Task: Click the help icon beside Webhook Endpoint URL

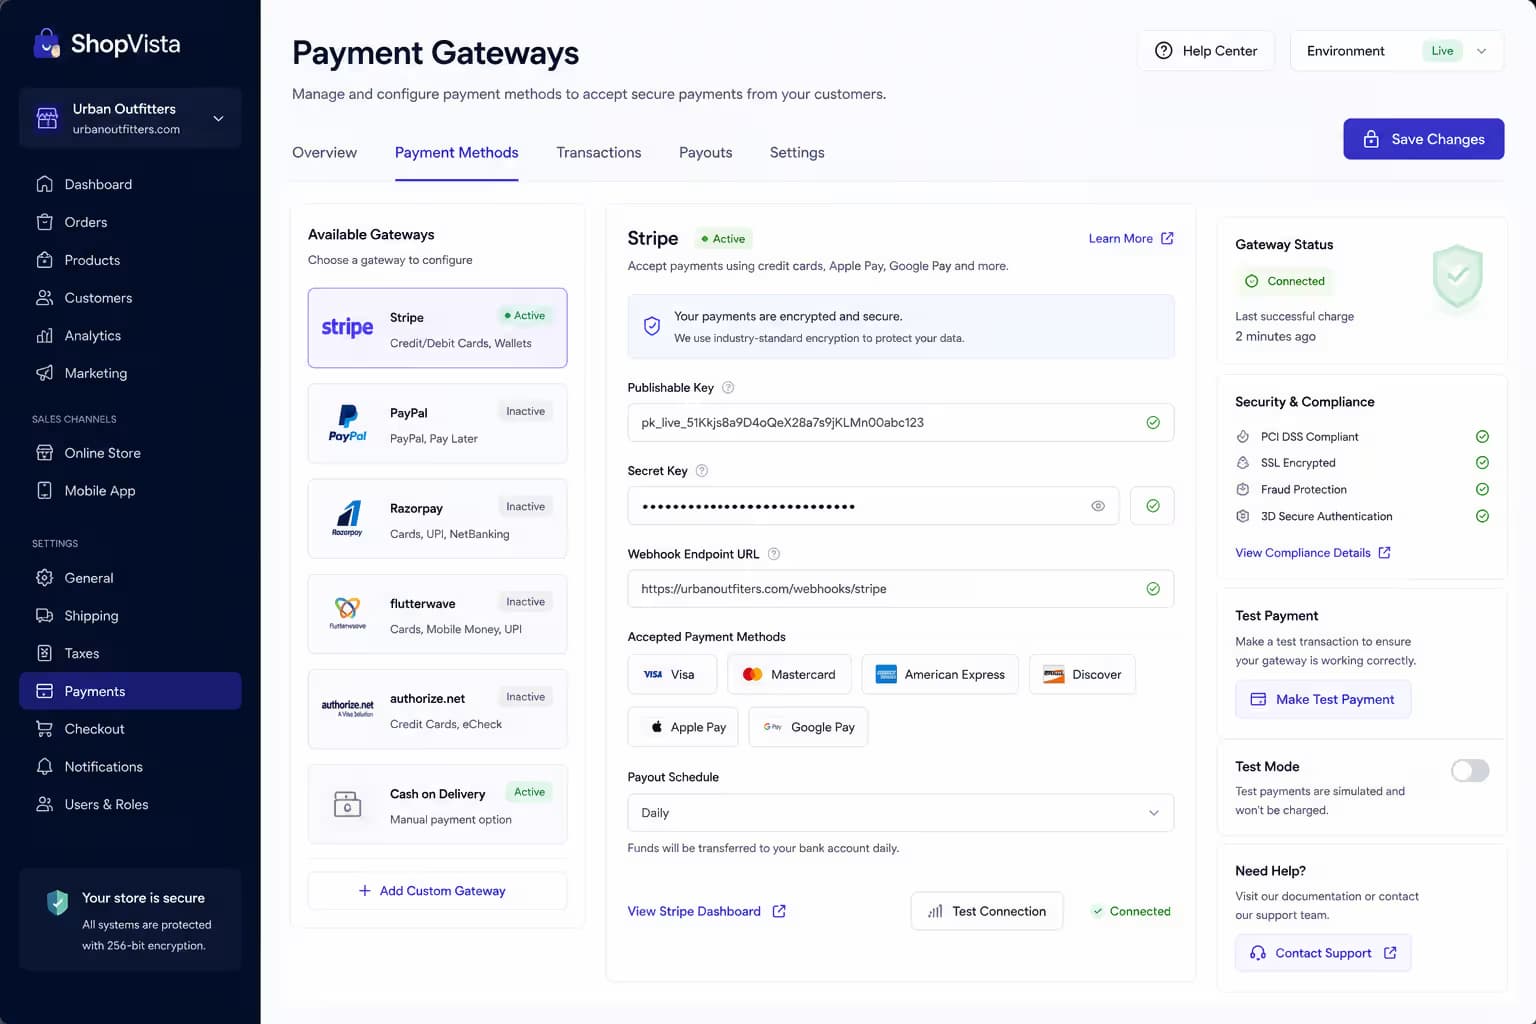Action: [x=773, y=554]
